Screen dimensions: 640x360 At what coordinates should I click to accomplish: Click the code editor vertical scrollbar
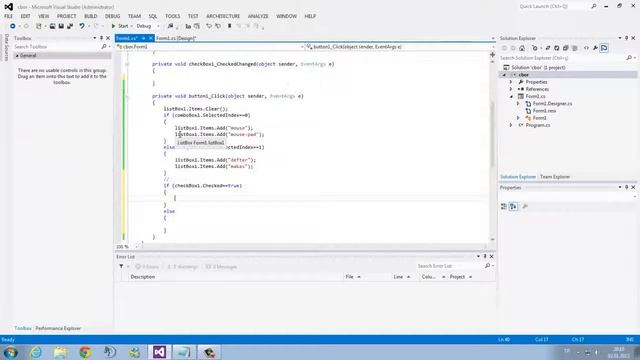pos(492,135)
